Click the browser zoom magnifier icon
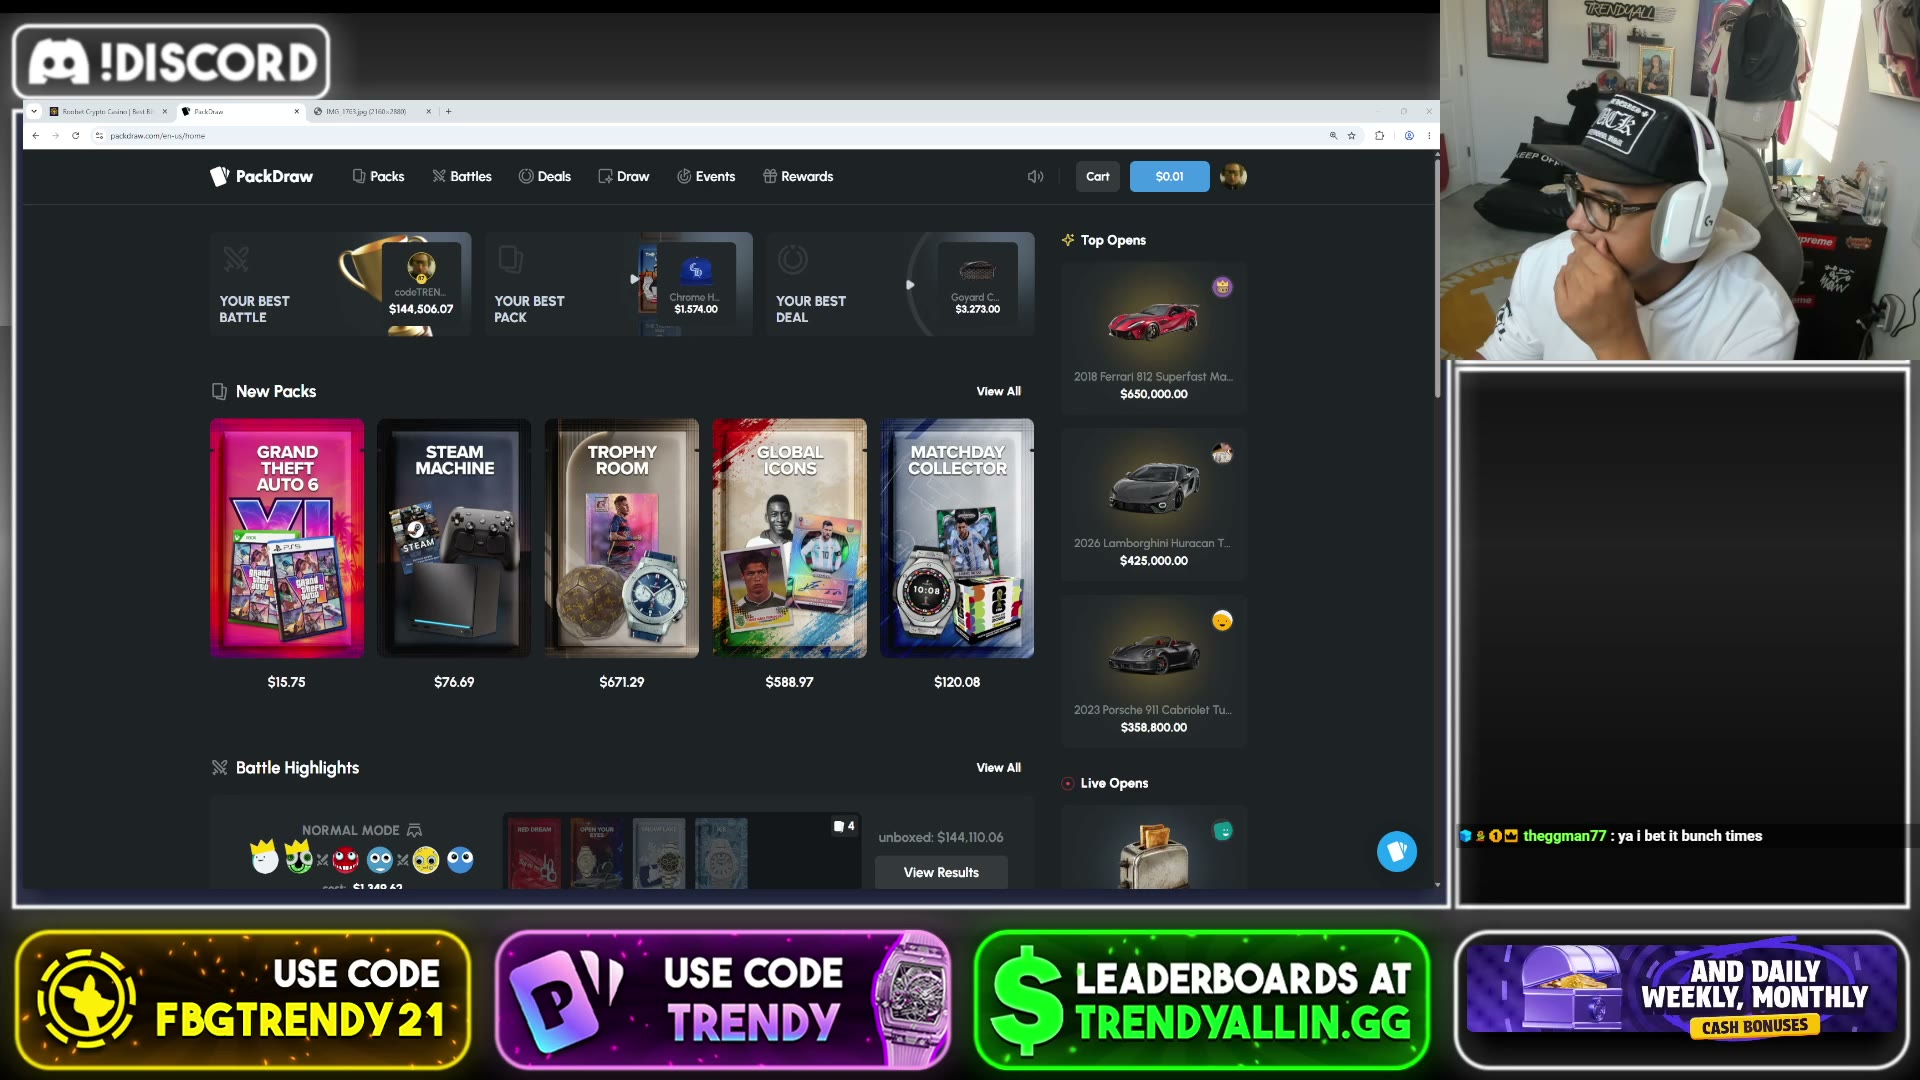The width and height of the screenshot is (1920, 1080). coord(1333,136)
